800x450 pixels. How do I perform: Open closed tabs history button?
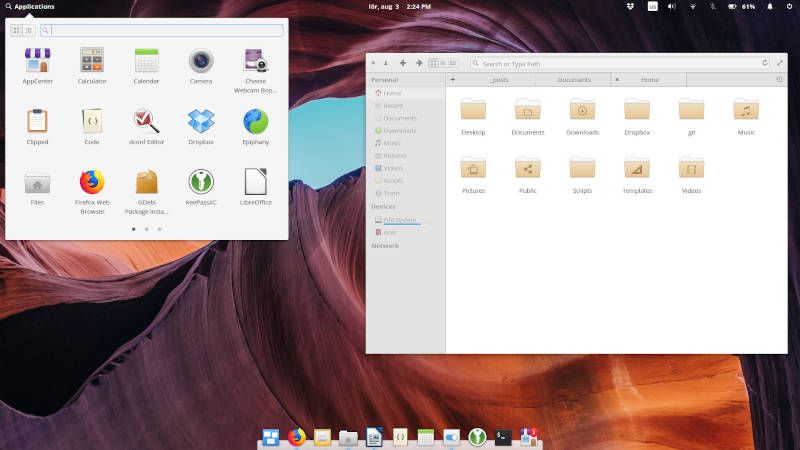pyautogui.click(x=779, y=80)
